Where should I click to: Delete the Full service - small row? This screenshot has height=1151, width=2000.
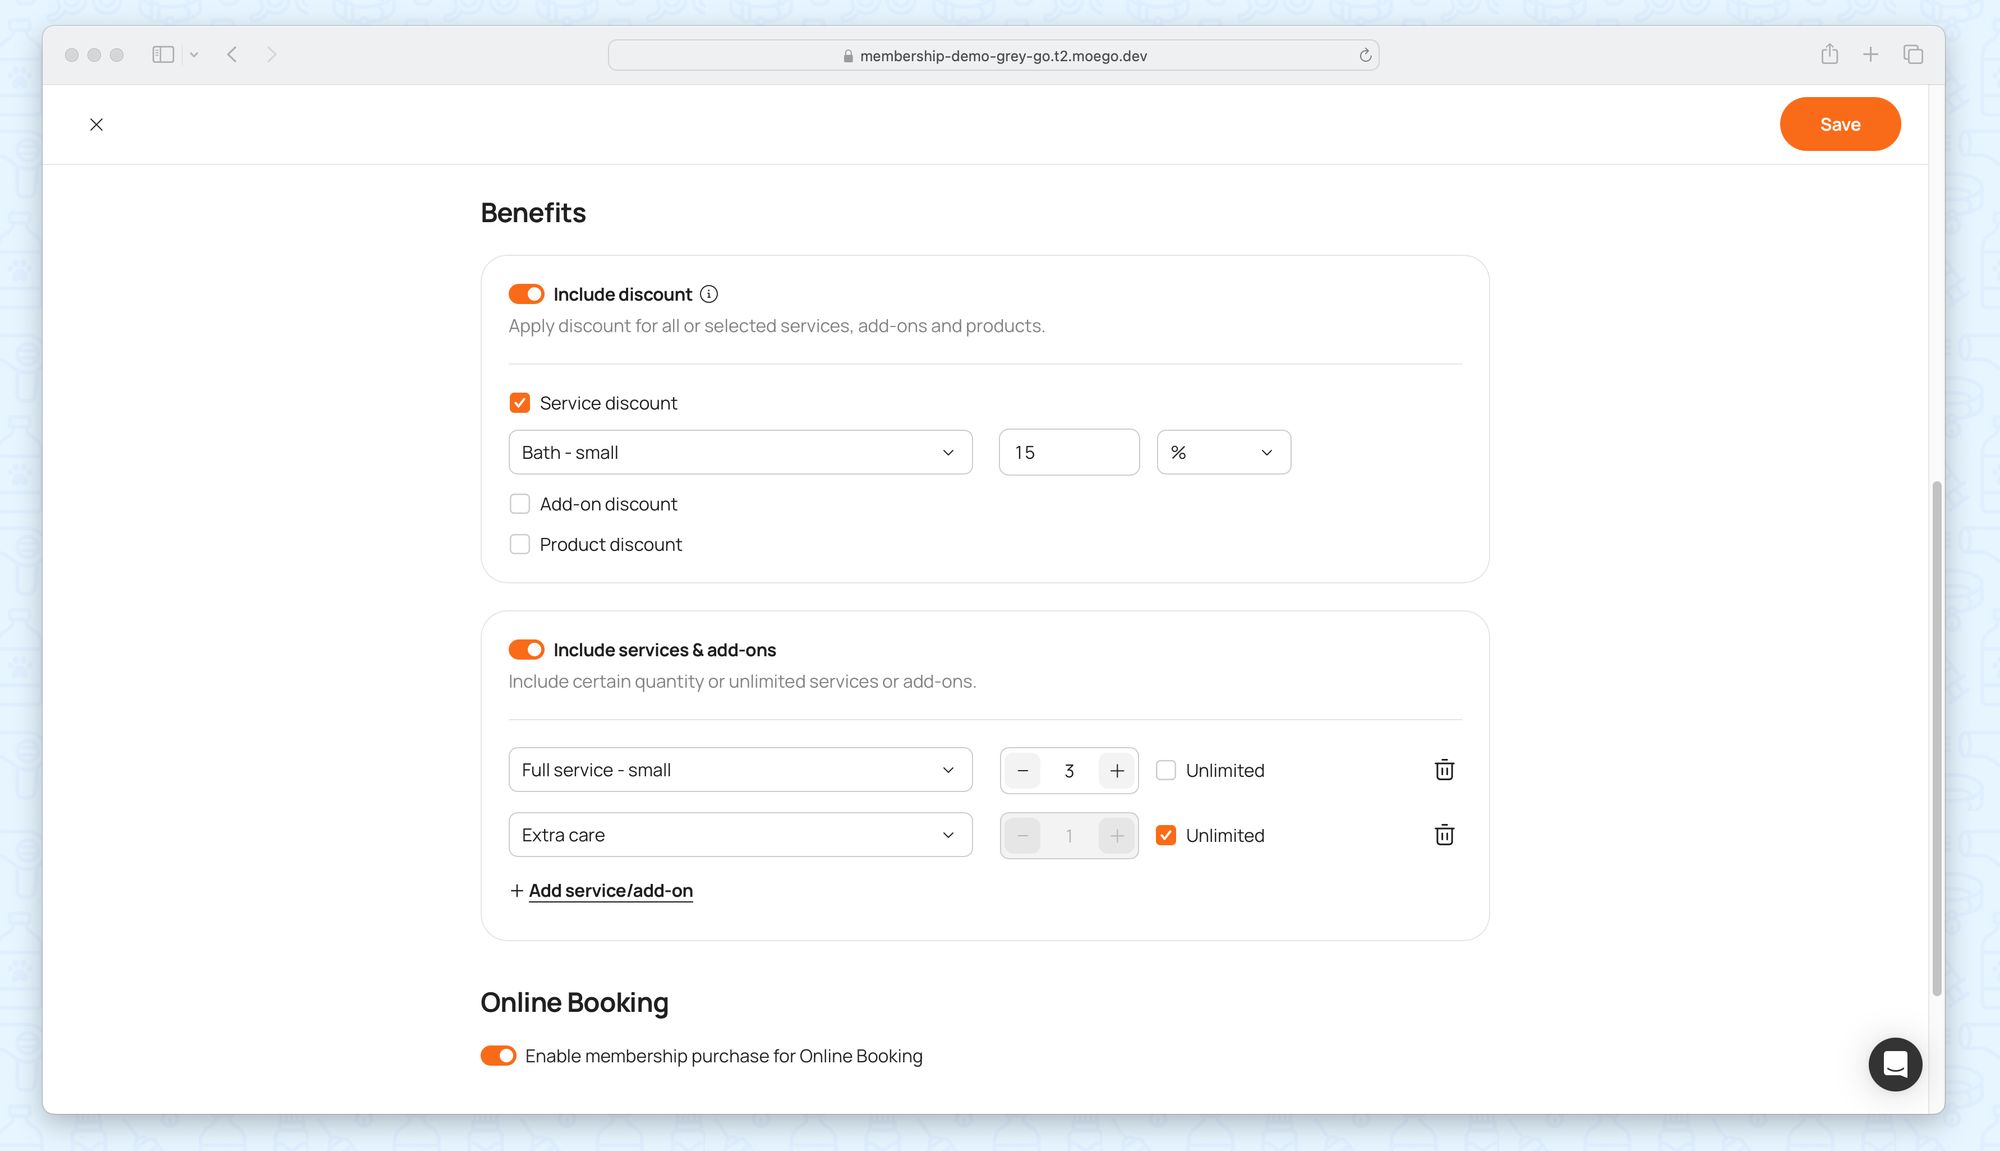tap(1444, 770)
